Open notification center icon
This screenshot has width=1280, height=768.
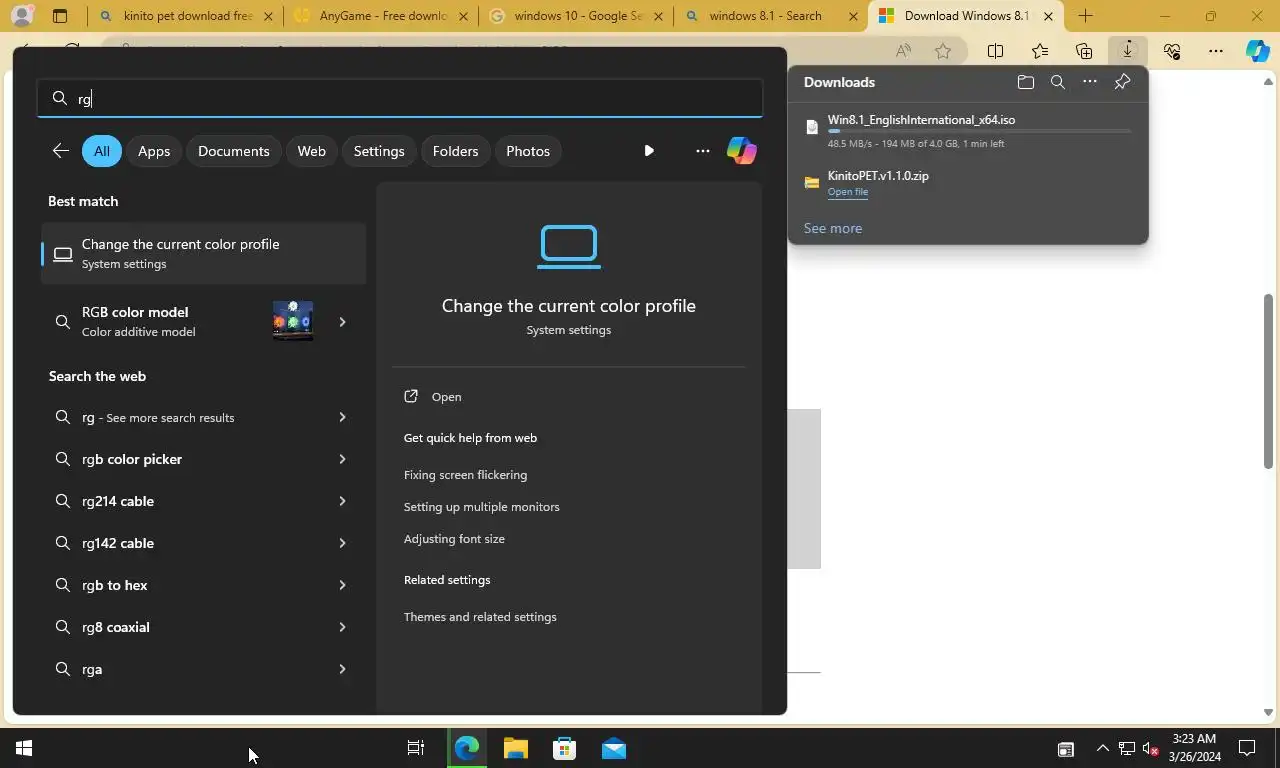coord(1247,749)
